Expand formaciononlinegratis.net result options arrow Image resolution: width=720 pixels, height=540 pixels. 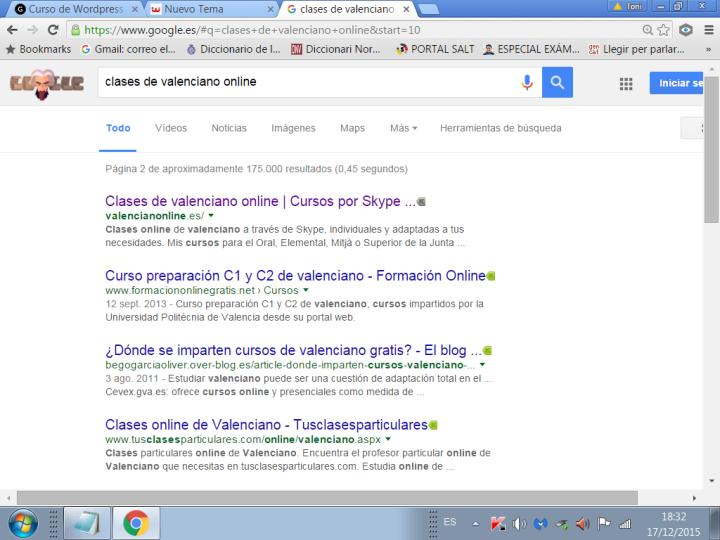[x=306, y=290]
